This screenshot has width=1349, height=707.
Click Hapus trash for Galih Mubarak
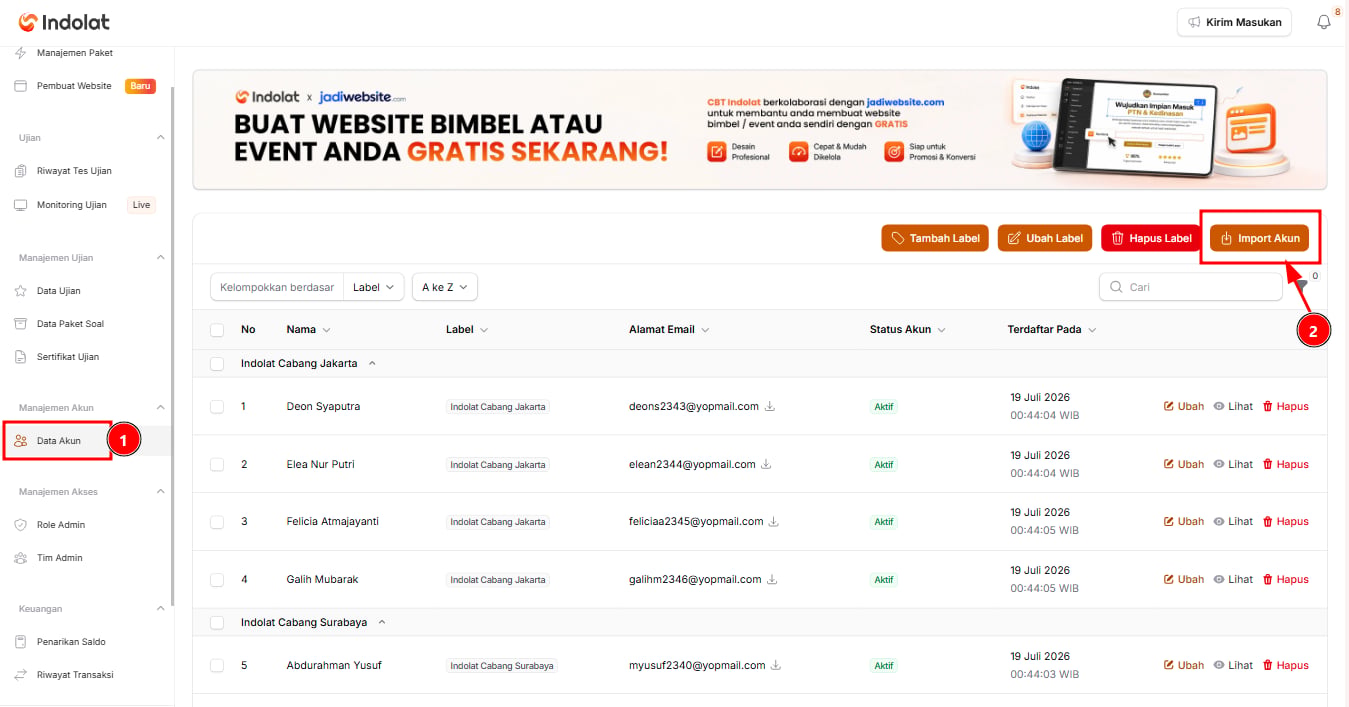coord(1286,580)
